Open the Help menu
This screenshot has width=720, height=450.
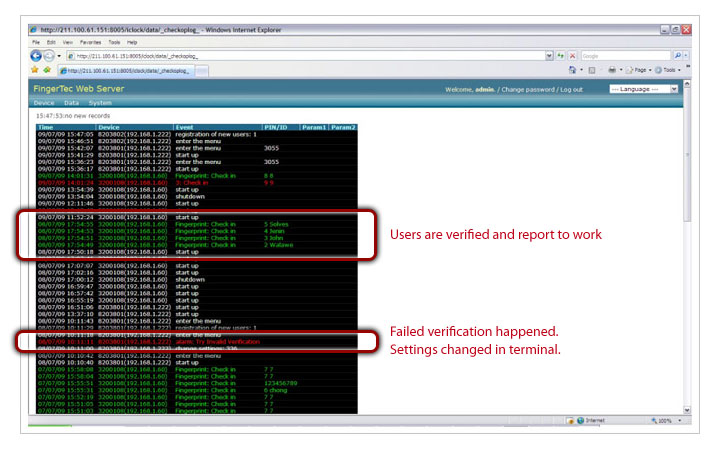[x=132, y=42]
